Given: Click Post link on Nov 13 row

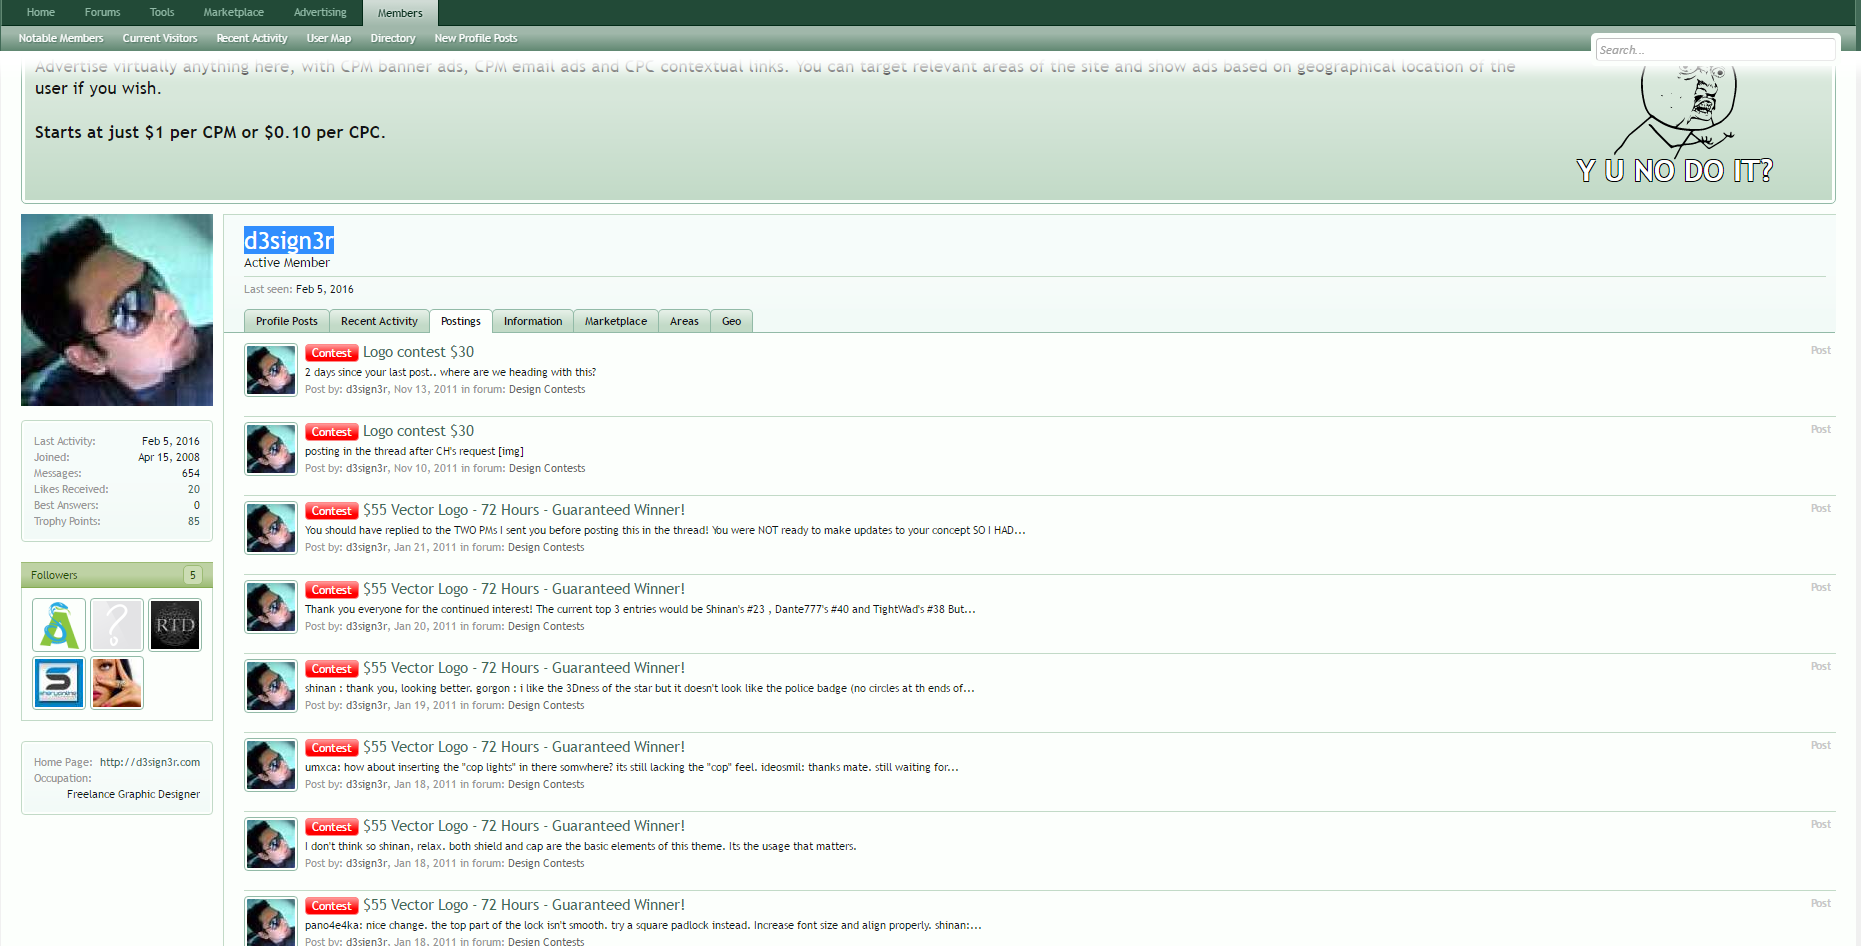Looking at the screenshot, I should tap(1820, 350).
